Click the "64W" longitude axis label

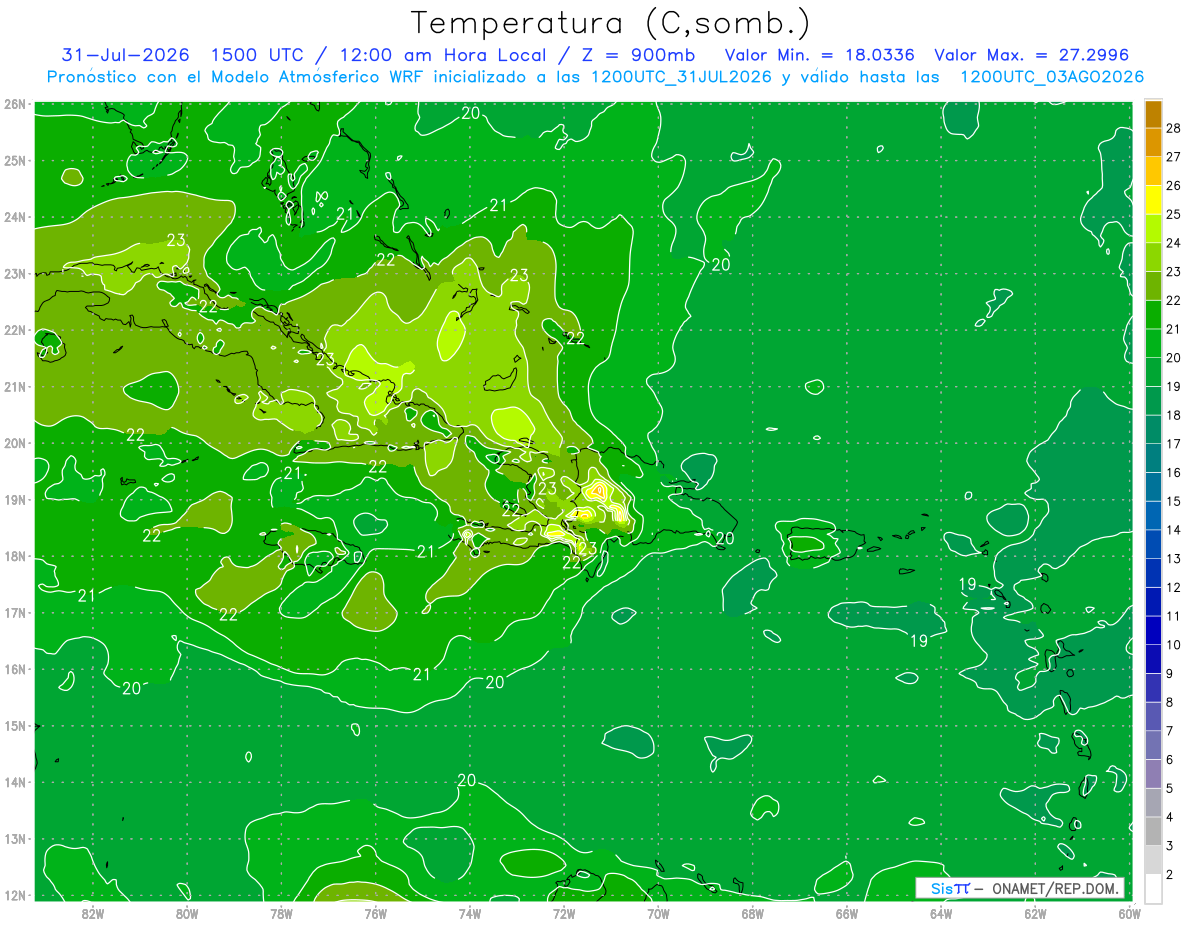click(x=941, y=913)
